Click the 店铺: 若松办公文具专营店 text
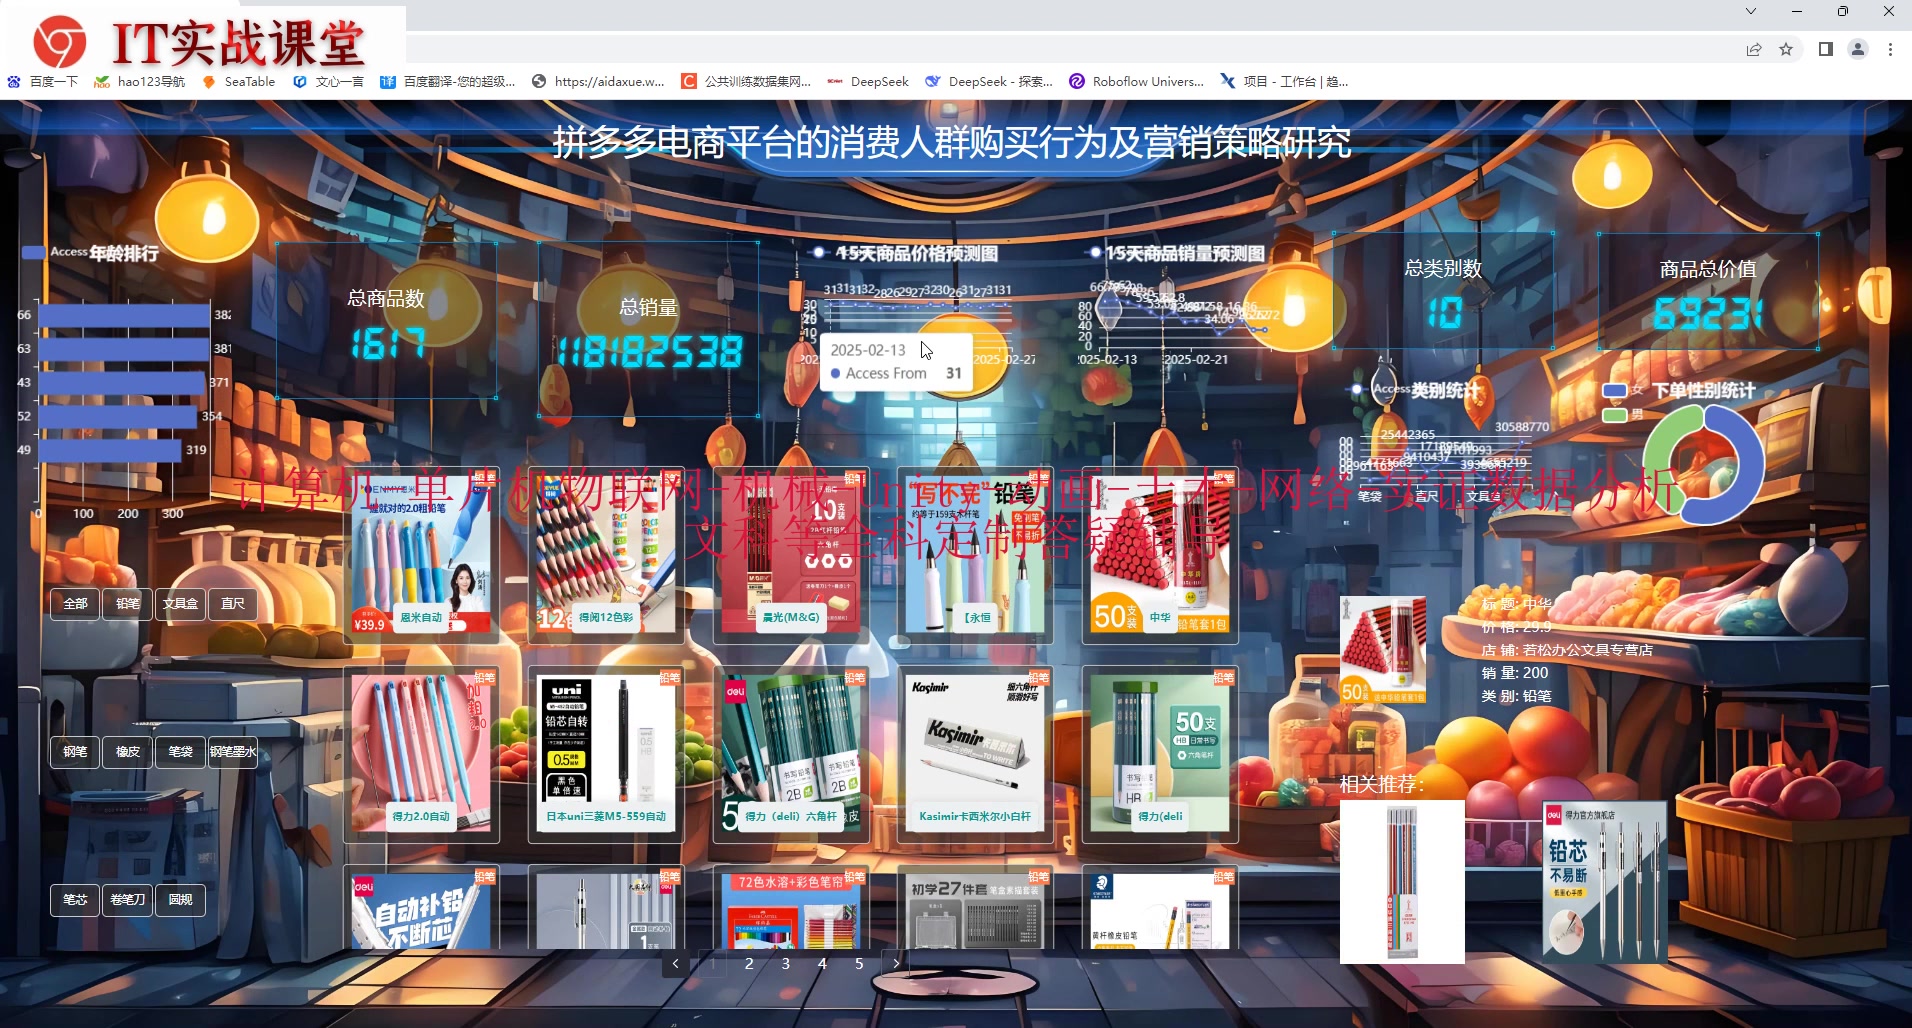Screen dimensions: 1912x1028 pos(1567,650)
